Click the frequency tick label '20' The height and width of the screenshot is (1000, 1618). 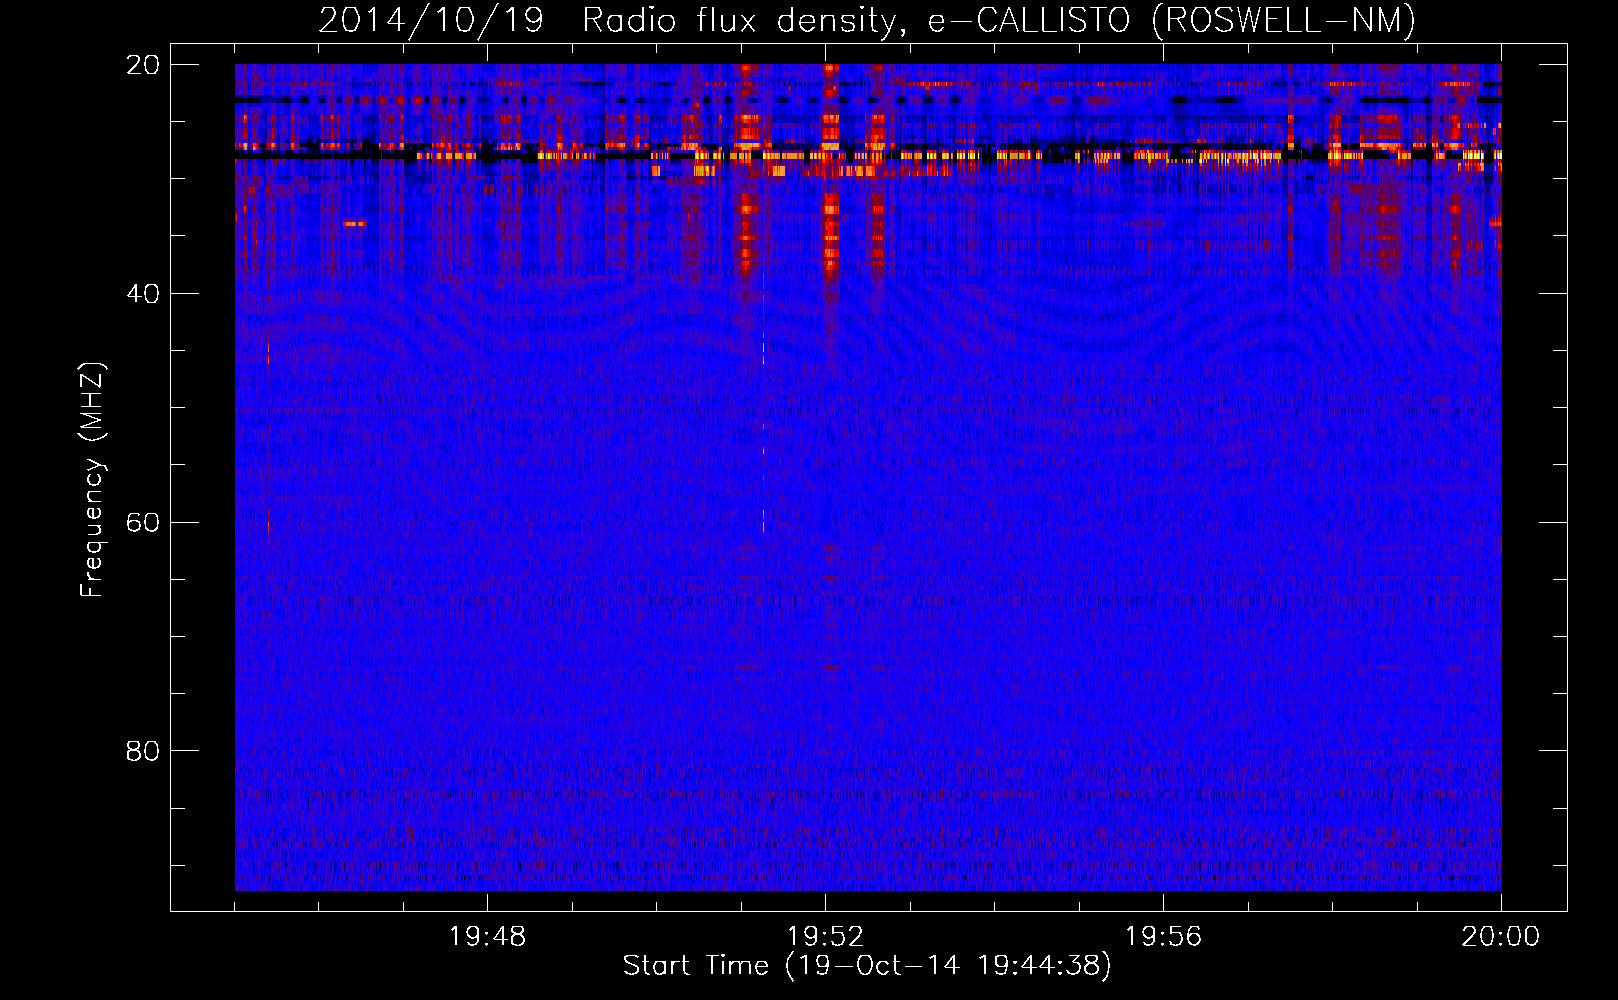(143, 65)
